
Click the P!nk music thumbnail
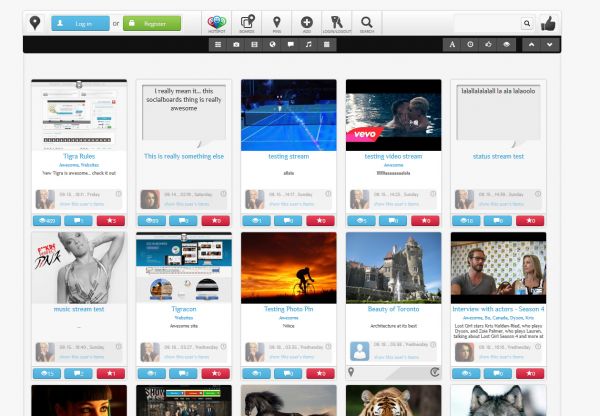point(79,268)
